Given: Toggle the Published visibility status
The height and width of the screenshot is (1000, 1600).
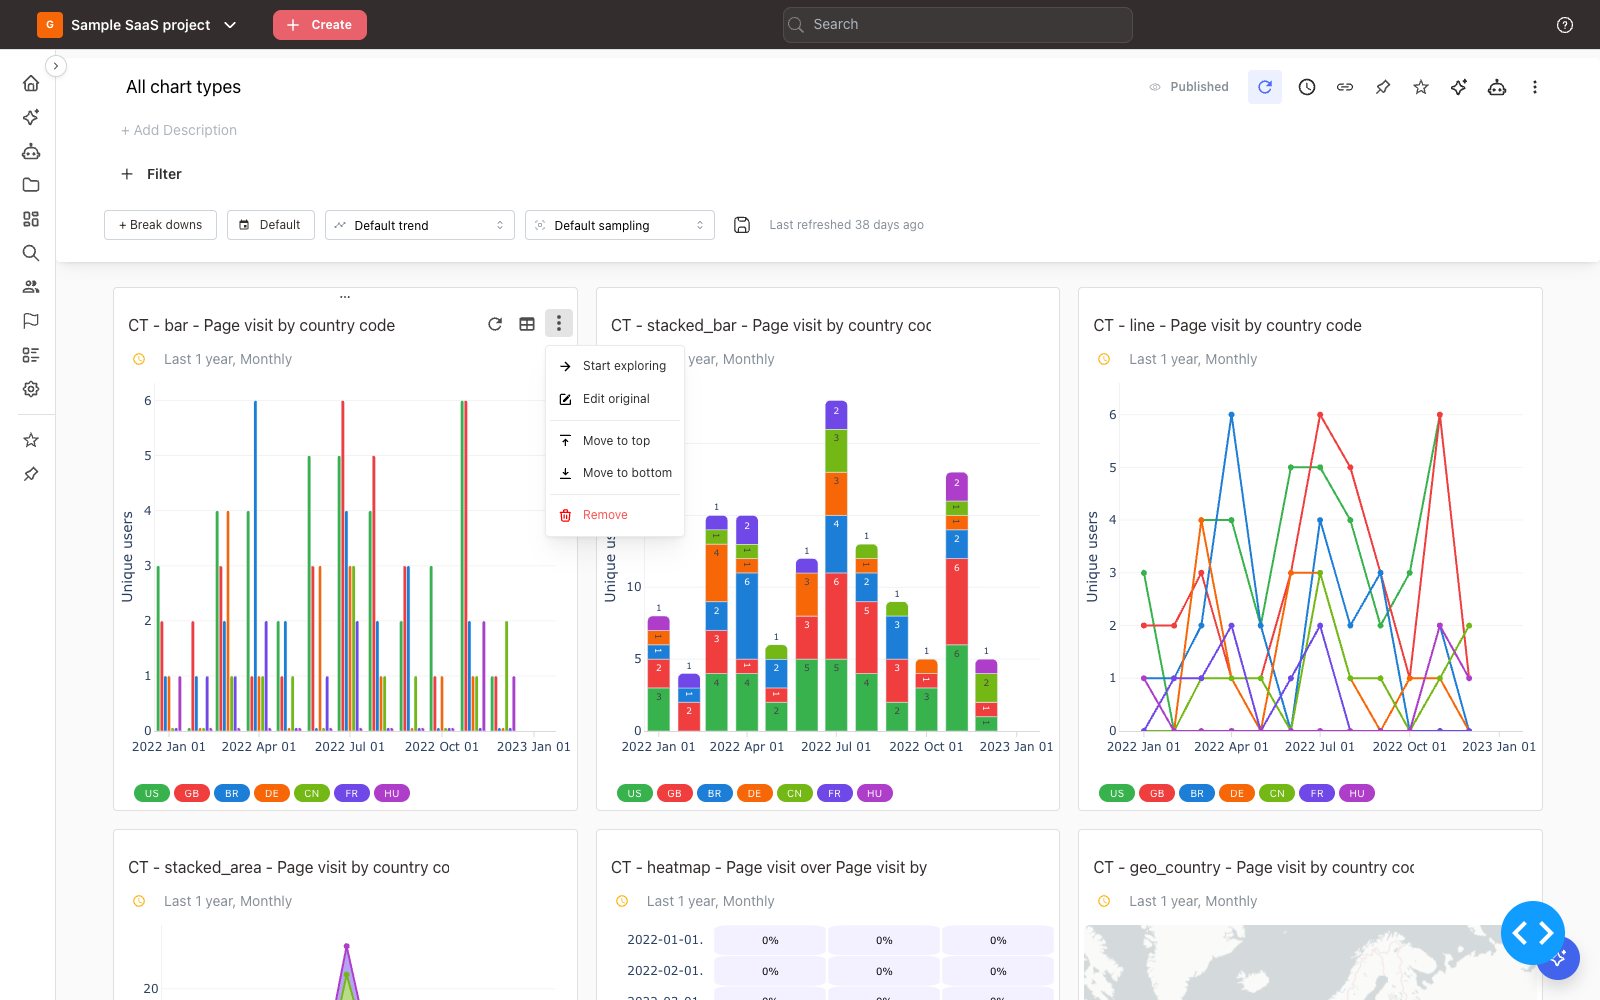Looking at the screenshot, I should 1189,87.
